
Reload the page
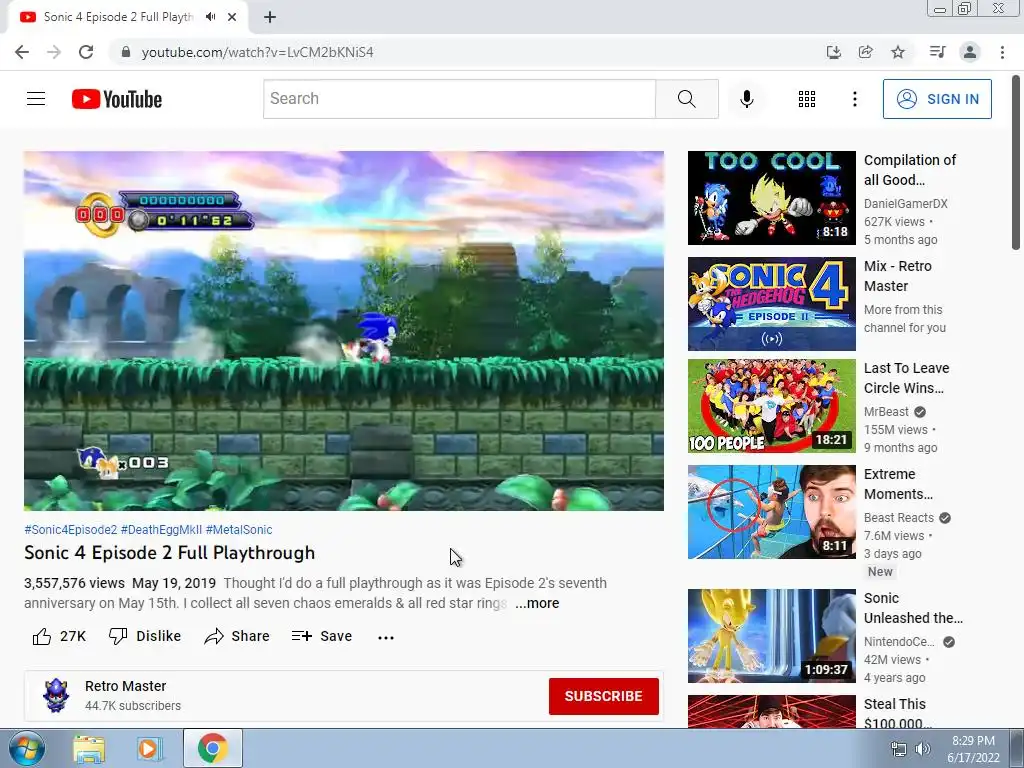(86, 52)
